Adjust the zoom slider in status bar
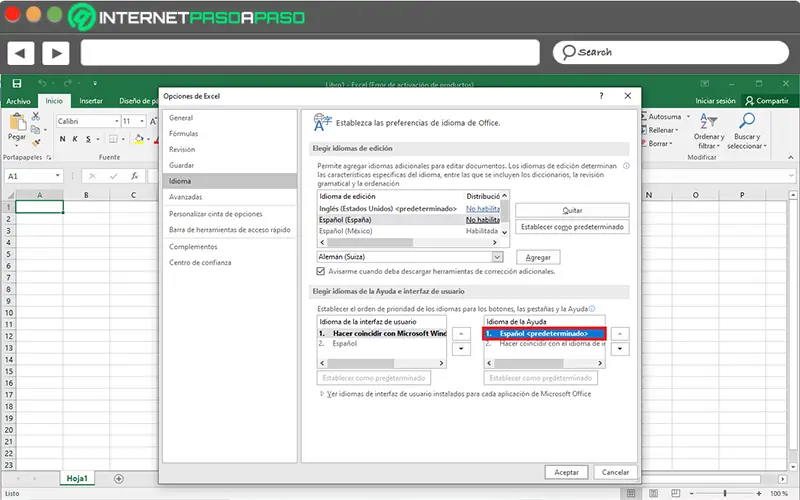The width and height of the screenshot is (800, 500). tap(724, 493)
